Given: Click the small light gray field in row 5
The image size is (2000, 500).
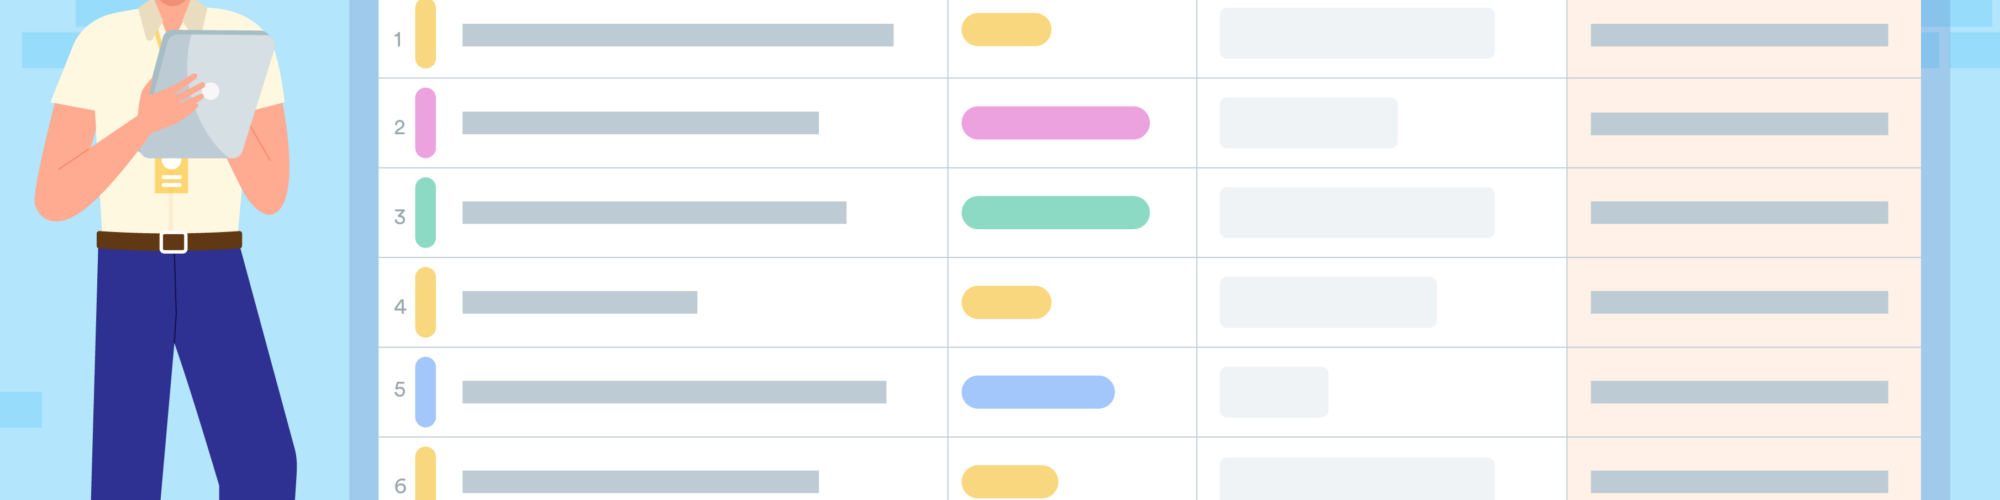Looking at the screenshot, I should click(x=1273, y=392).
